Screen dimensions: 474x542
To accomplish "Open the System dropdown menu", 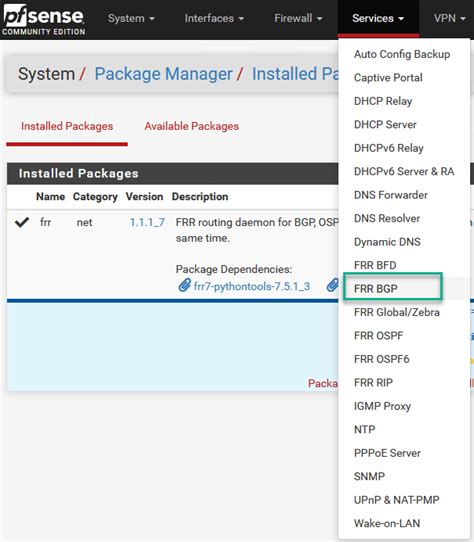I will pos(131,18).
